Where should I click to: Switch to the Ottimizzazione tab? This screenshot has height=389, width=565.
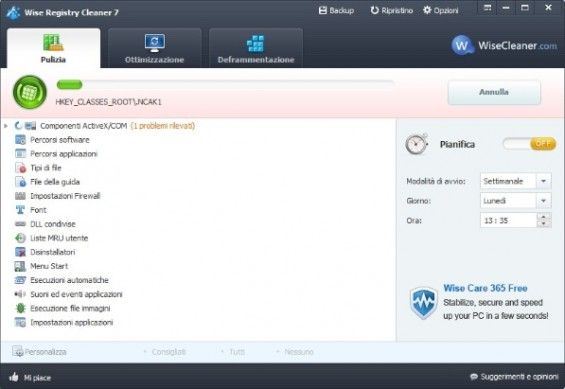click(155, 48)
